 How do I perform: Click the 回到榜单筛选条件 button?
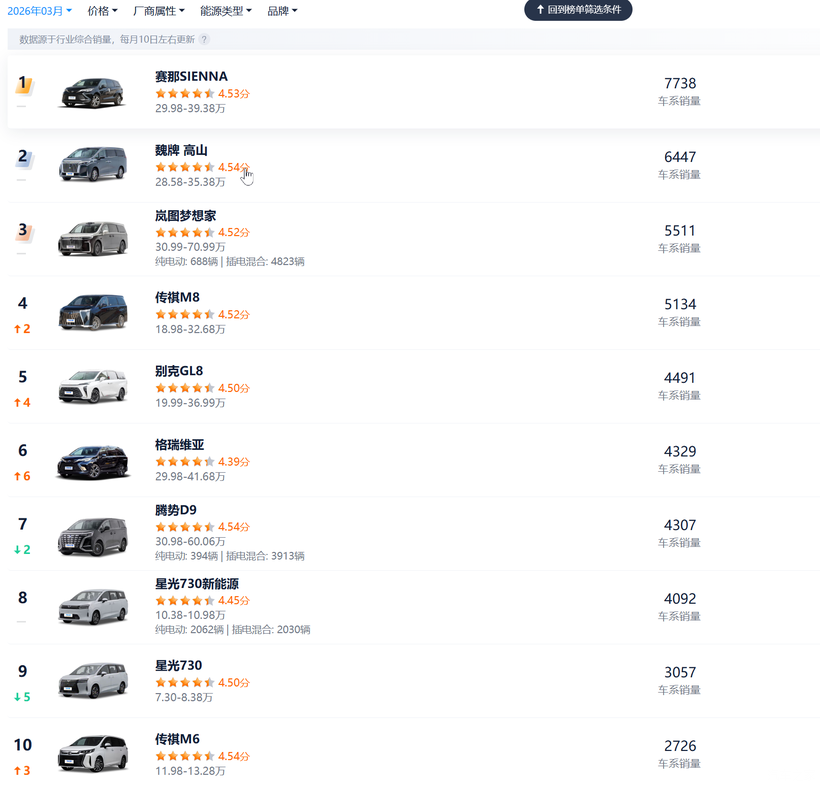point(578,10)
